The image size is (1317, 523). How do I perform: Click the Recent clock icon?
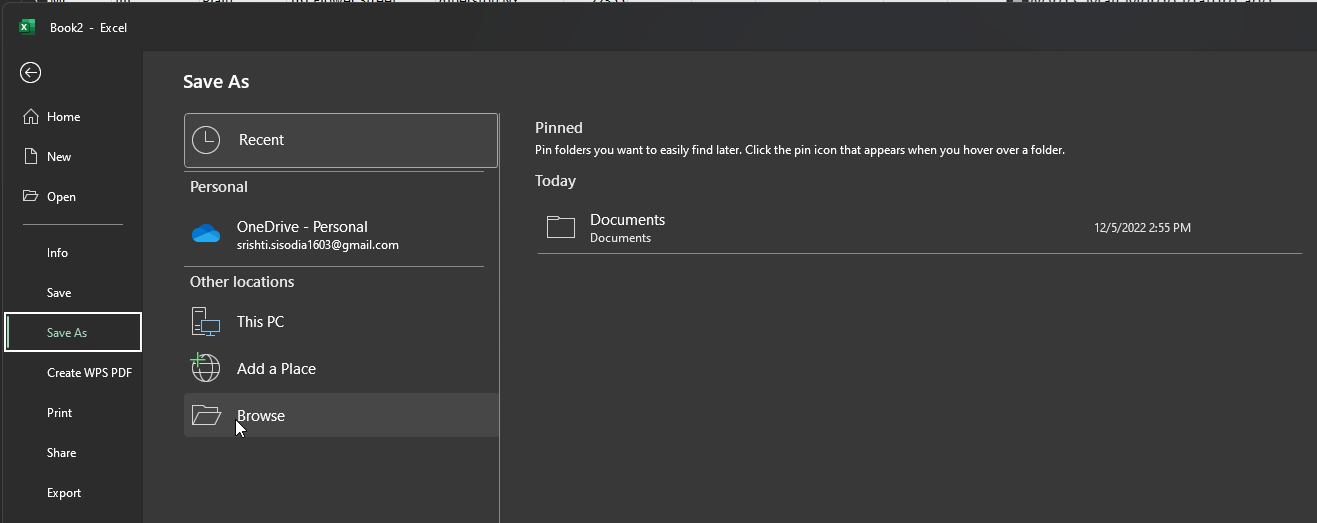click(x=206, y=140)
